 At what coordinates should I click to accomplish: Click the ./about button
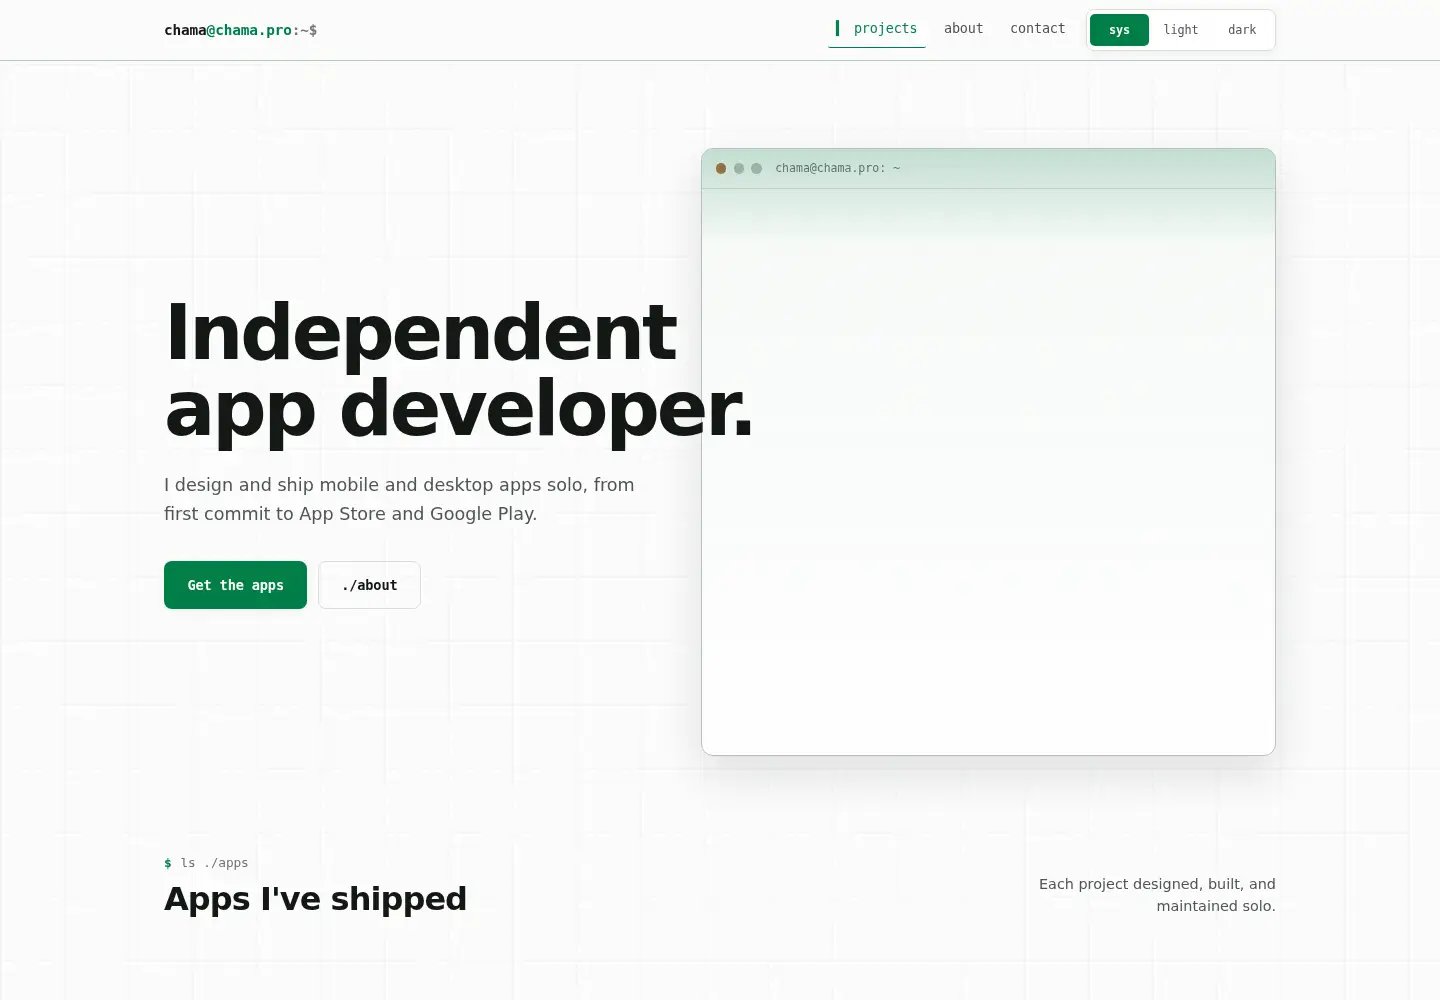369,585
